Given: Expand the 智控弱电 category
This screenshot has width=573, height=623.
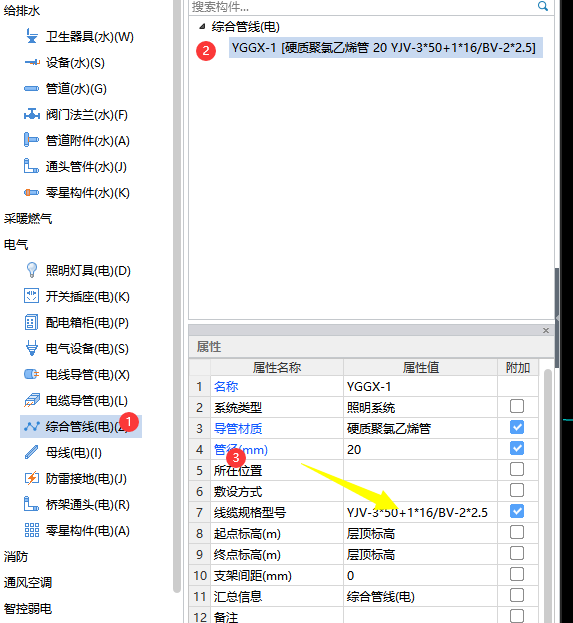Looking at the screenshot, I should coord(28,608).
